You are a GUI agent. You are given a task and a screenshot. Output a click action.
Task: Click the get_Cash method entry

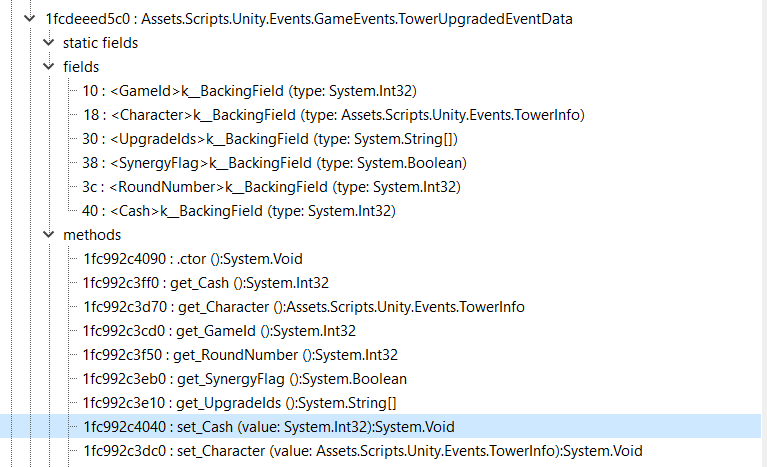pyautogui.click(x=206, y=283)
